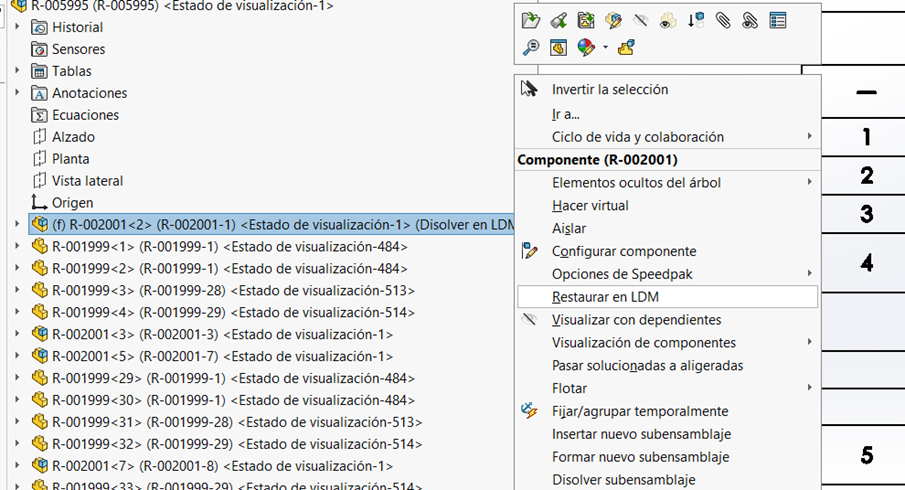Open Component Properties list icon
Image resolution: width=905 pixels, height=490 pixels.
point(777,21)
